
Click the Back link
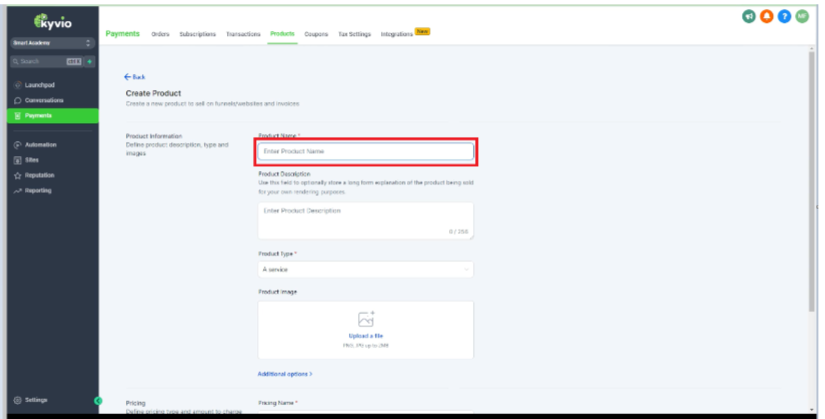135,77
